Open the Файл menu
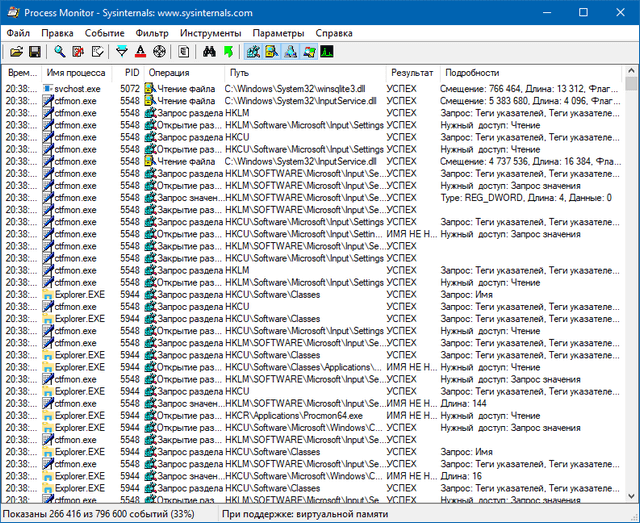This screenshot has height=523, width=640. click(x=18, y=33)
